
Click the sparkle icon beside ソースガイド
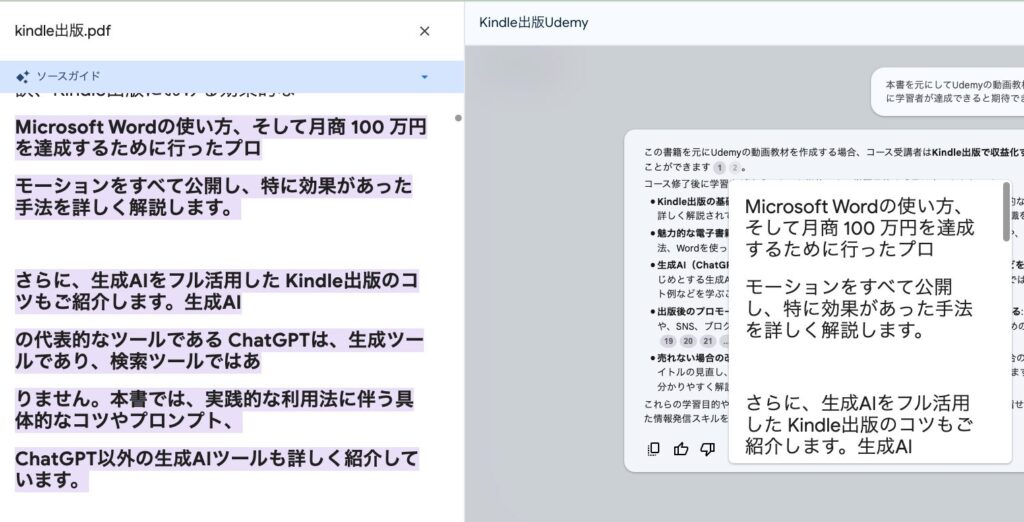[x=22, y=76]
